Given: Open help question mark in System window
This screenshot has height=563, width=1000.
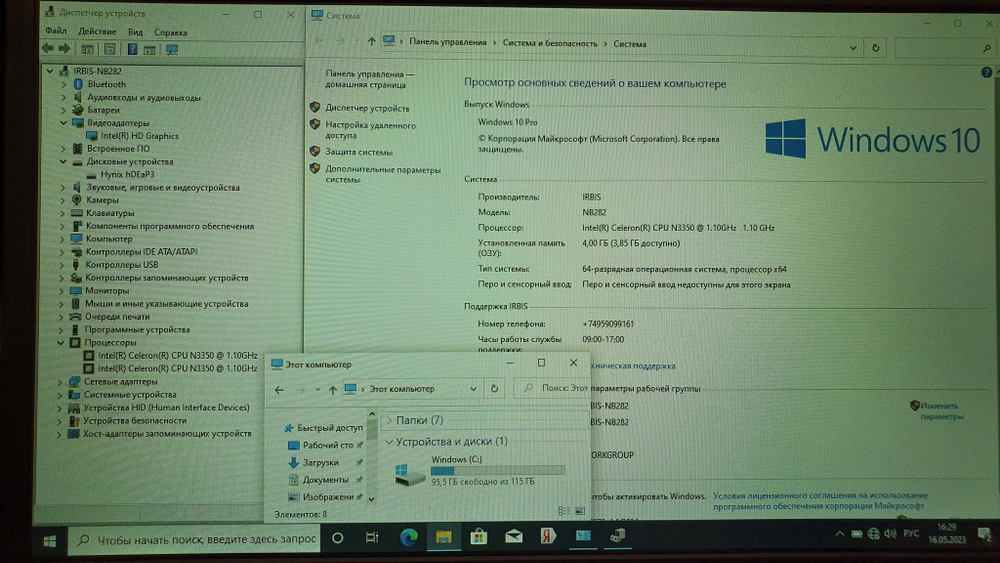Looking at the screenshot, I should [987, 73].
